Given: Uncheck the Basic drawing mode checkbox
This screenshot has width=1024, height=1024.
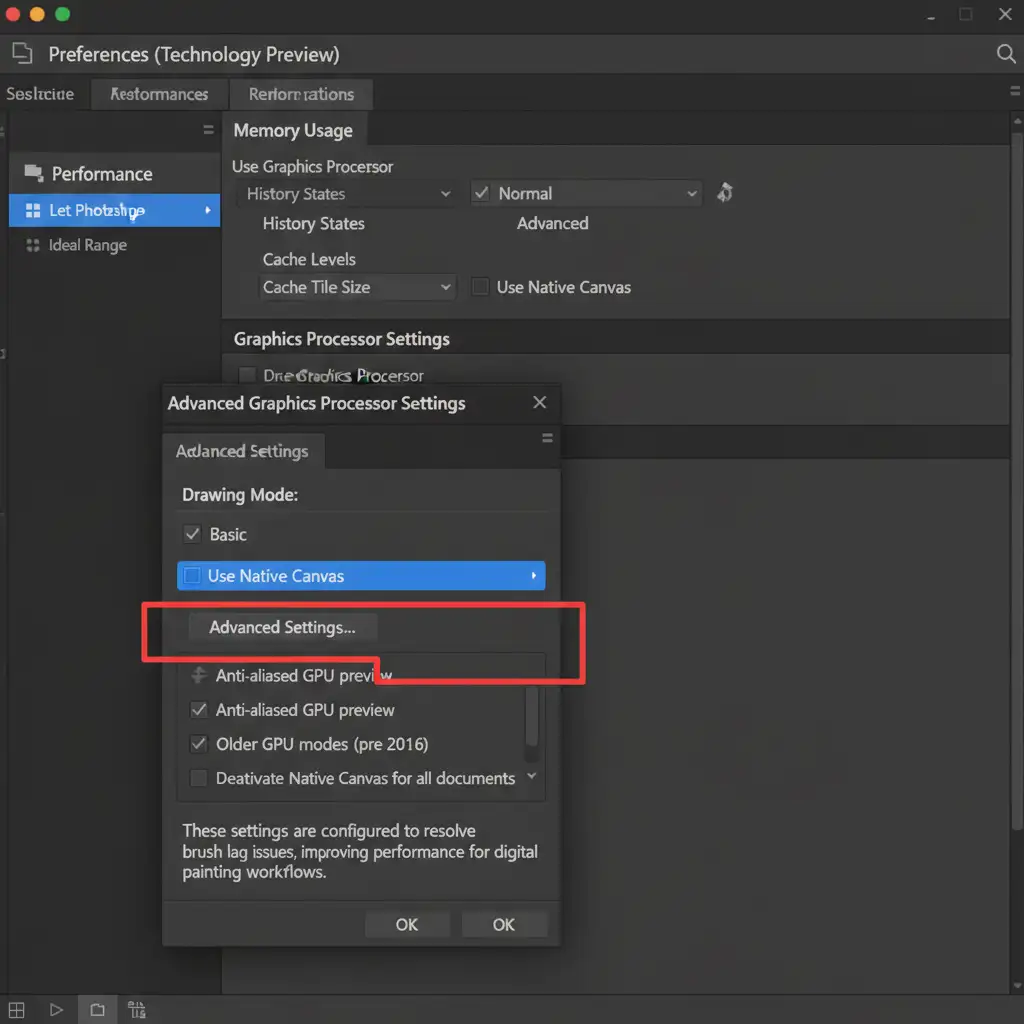Looking at the screenshot, I should tap(192, 534).
